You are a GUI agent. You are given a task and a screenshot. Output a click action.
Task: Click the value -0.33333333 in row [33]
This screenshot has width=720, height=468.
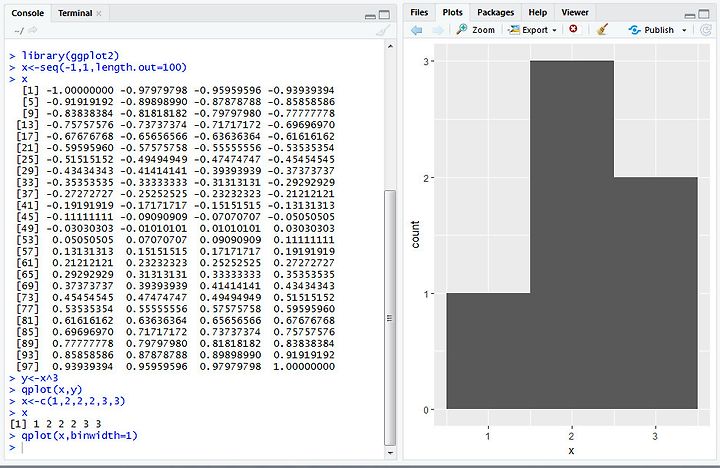click(154, 182)
